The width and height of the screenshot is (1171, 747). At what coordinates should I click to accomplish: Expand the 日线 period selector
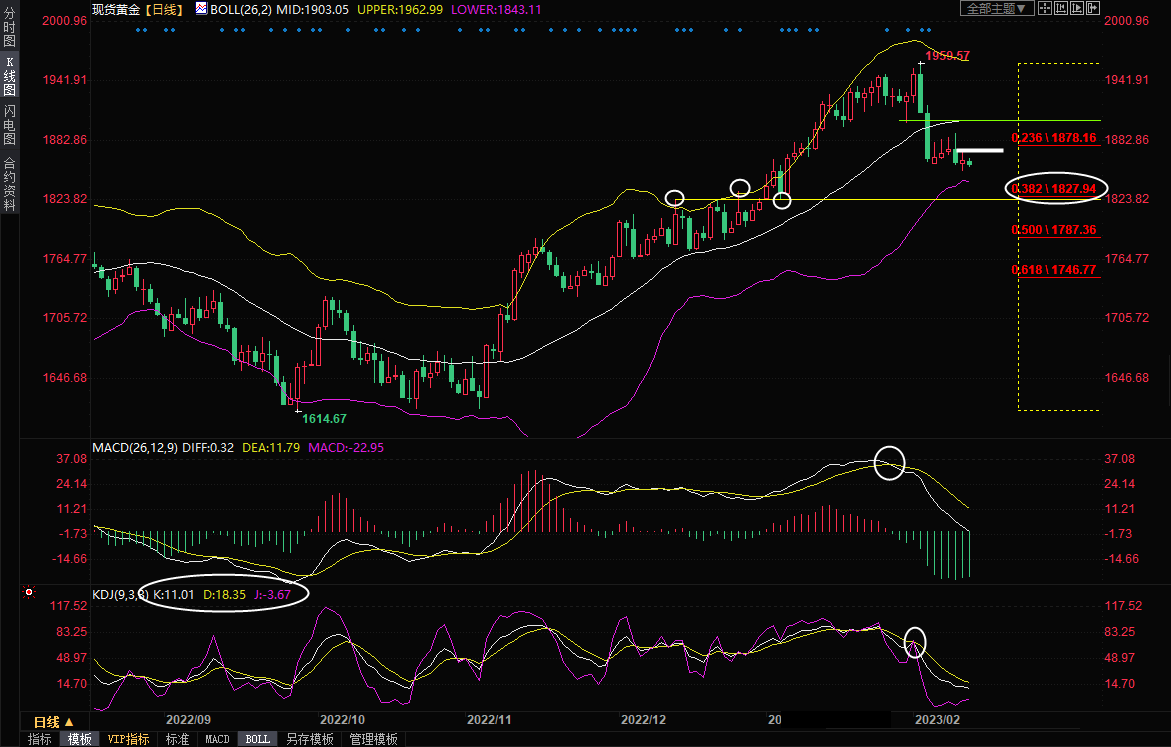(53, 722)
